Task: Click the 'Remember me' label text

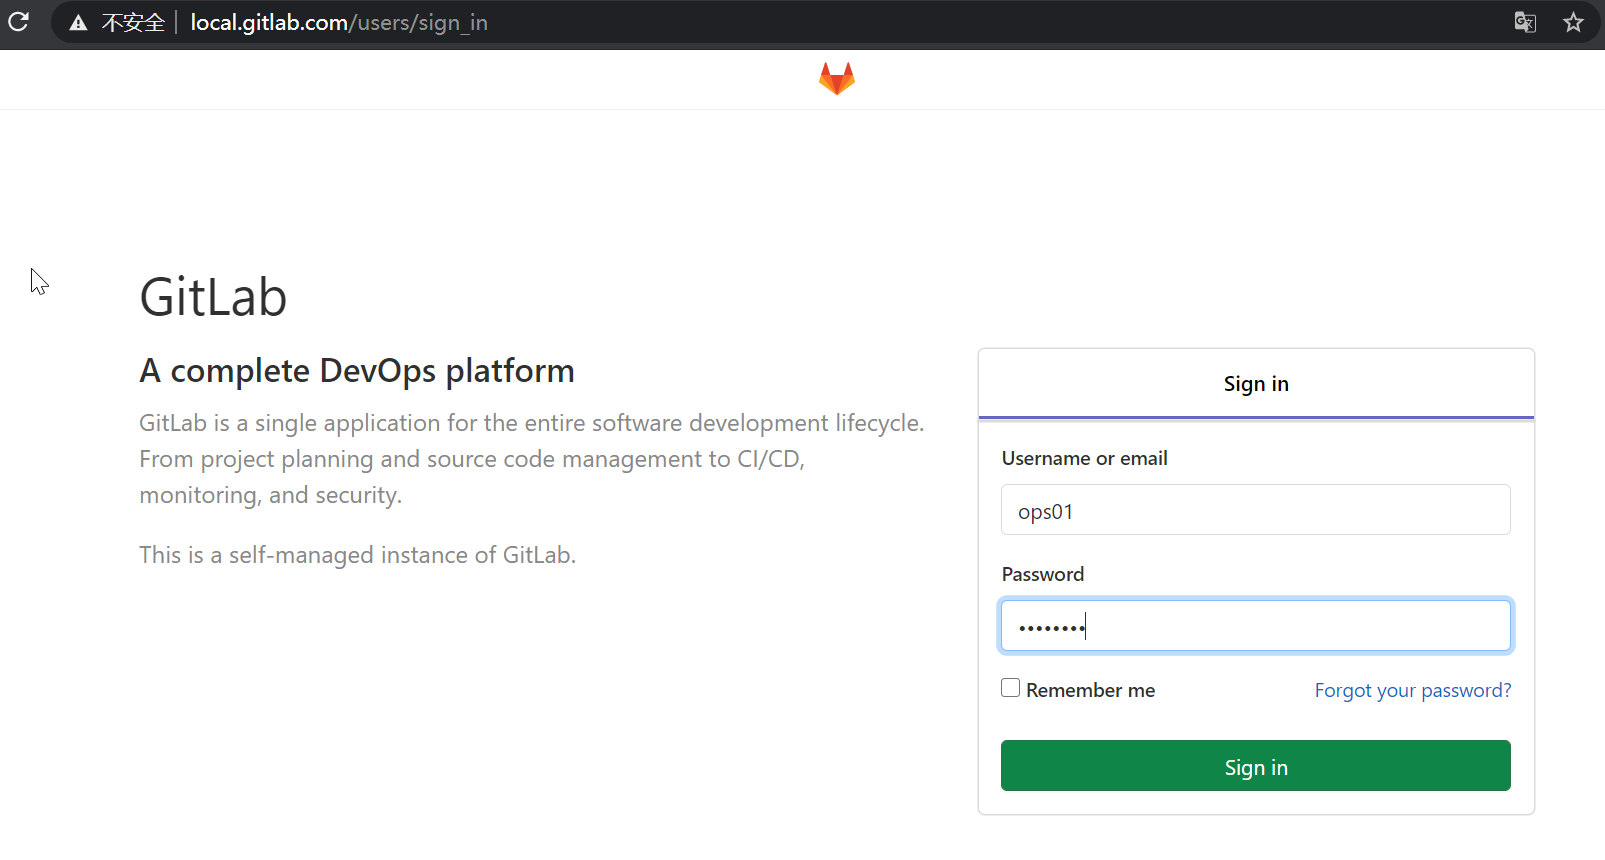Action: (x=1091, y=690)
